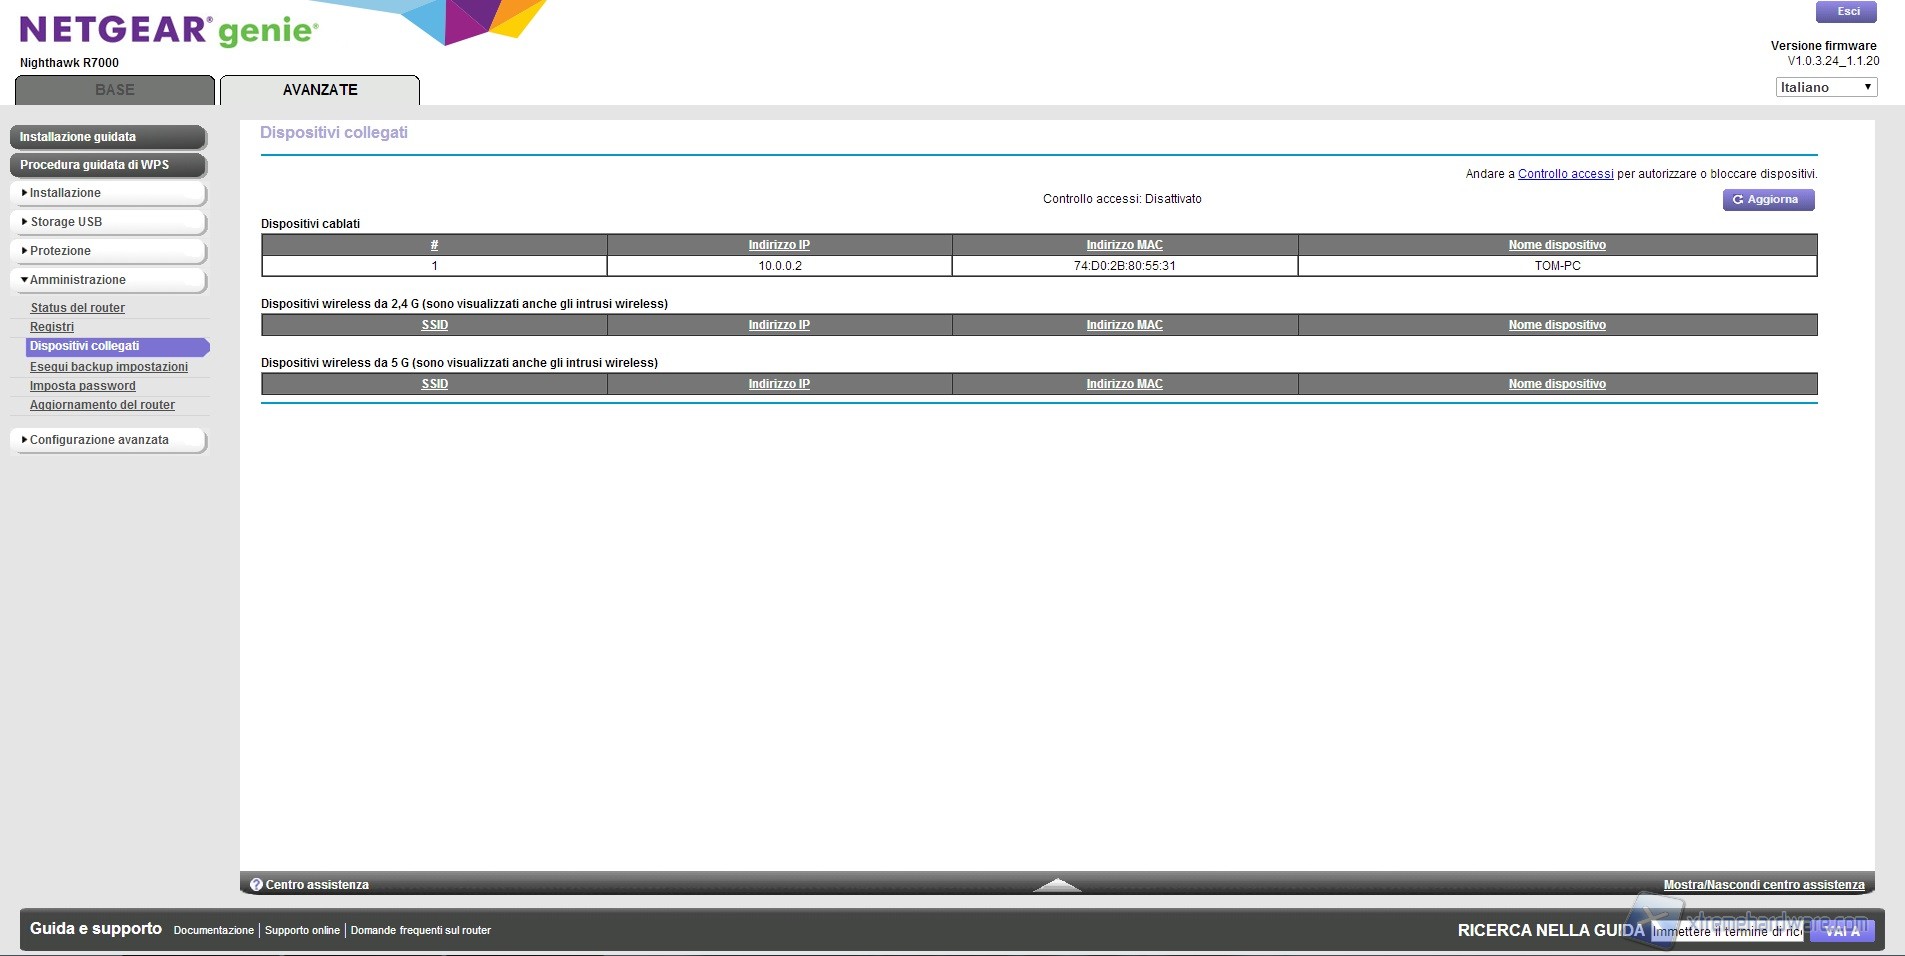Open the Italiano language dropdown
1905x956 pixels.
[x=1826, y=87]
